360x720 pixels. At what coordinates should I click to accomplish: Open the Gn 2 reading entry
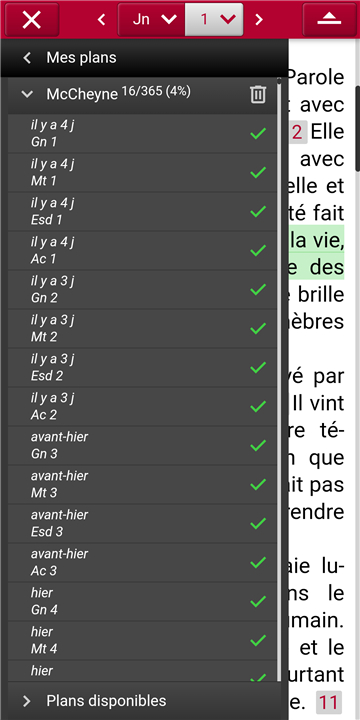pos(142,290)
